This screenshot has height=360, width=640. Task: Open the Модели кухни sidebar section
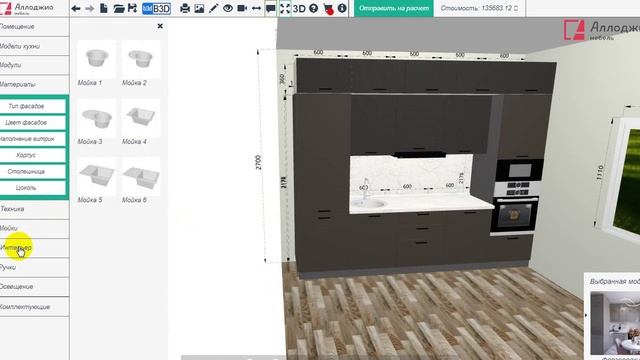pyautogui.click(x=34, y=46)
